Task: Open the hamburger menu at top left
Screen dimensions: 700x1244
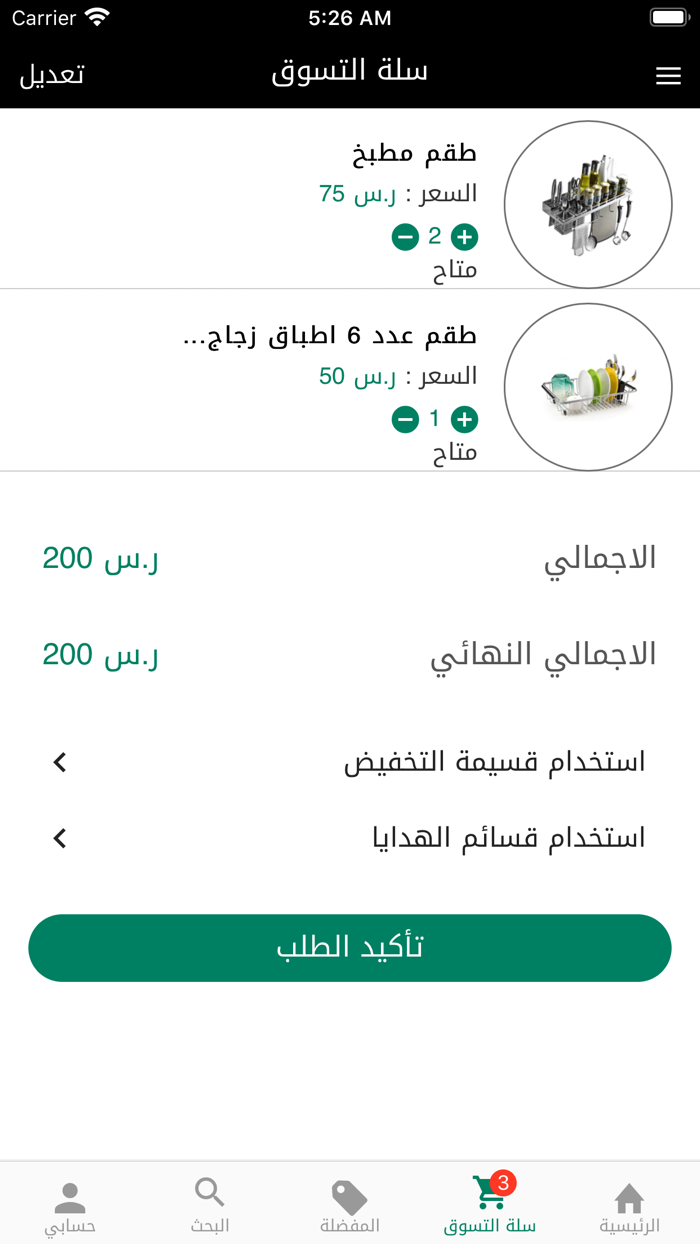Action: coord(668,74)
